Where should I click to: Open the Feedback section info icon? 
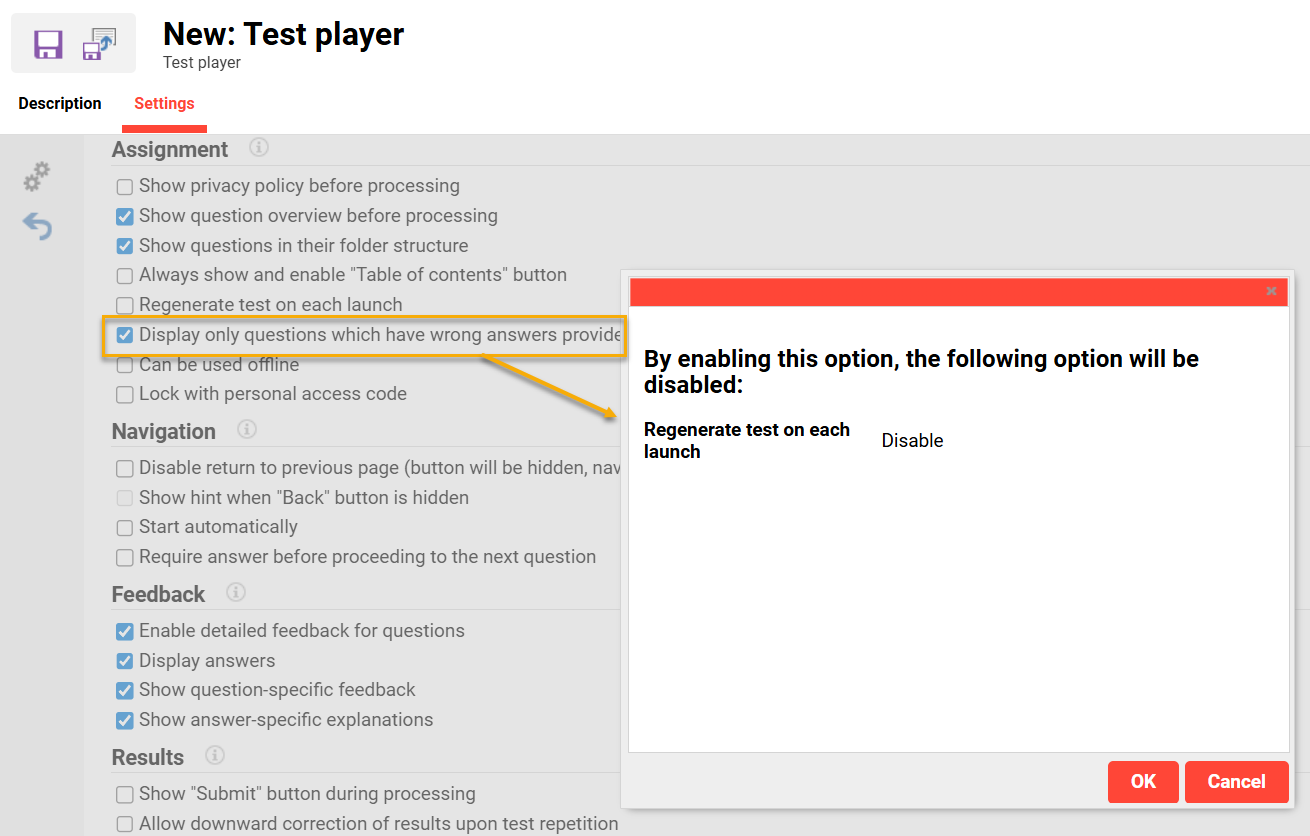pyautogui.click(x=235, y=592)
